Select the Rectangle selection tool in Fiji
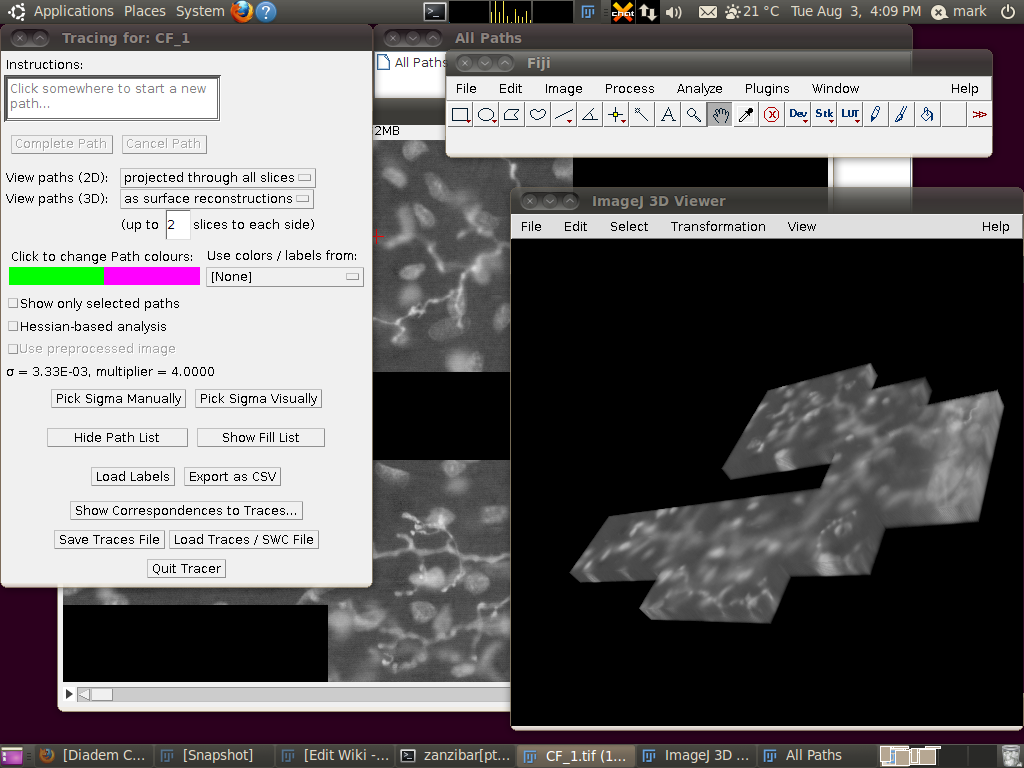Viewport: 1024px width, 768px height. pos(460,115)
